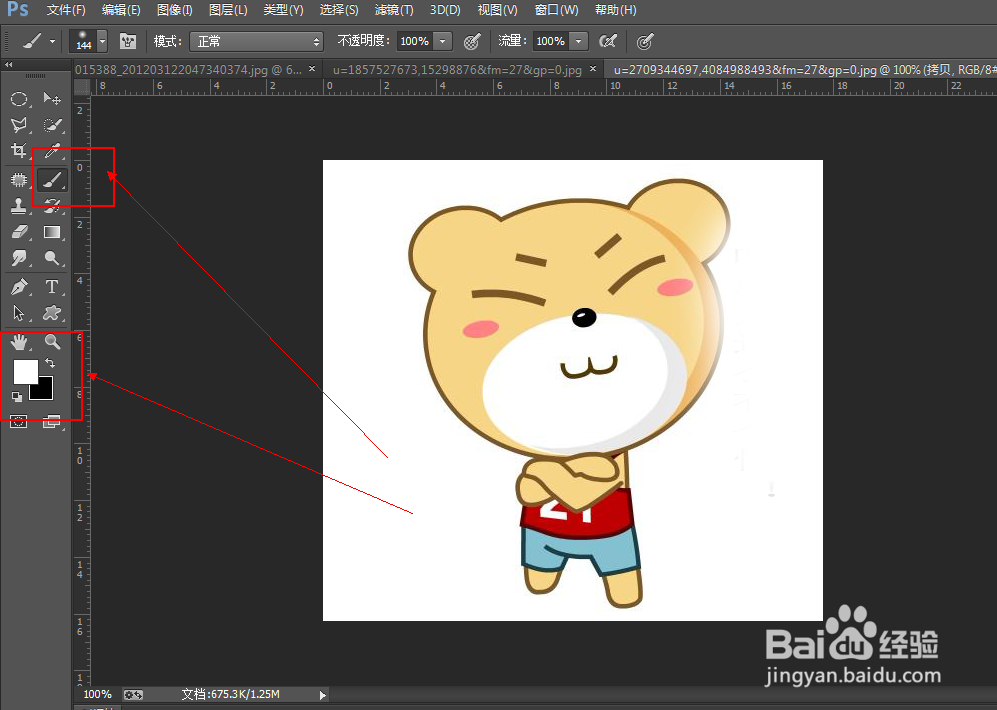997x710 pixels.
Task: Click the status bar info arrow
Action: (x=322, y=695)
